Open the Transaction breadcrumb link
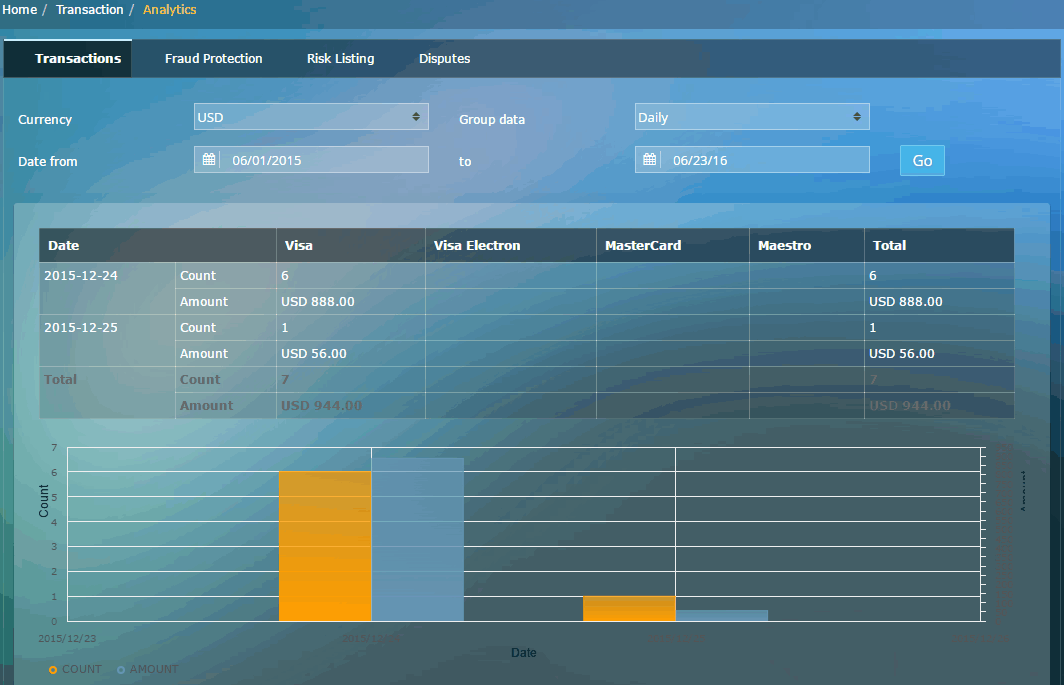Viewport: 1064px width, 685px height. pyautogui.click(x=90, y=10)
